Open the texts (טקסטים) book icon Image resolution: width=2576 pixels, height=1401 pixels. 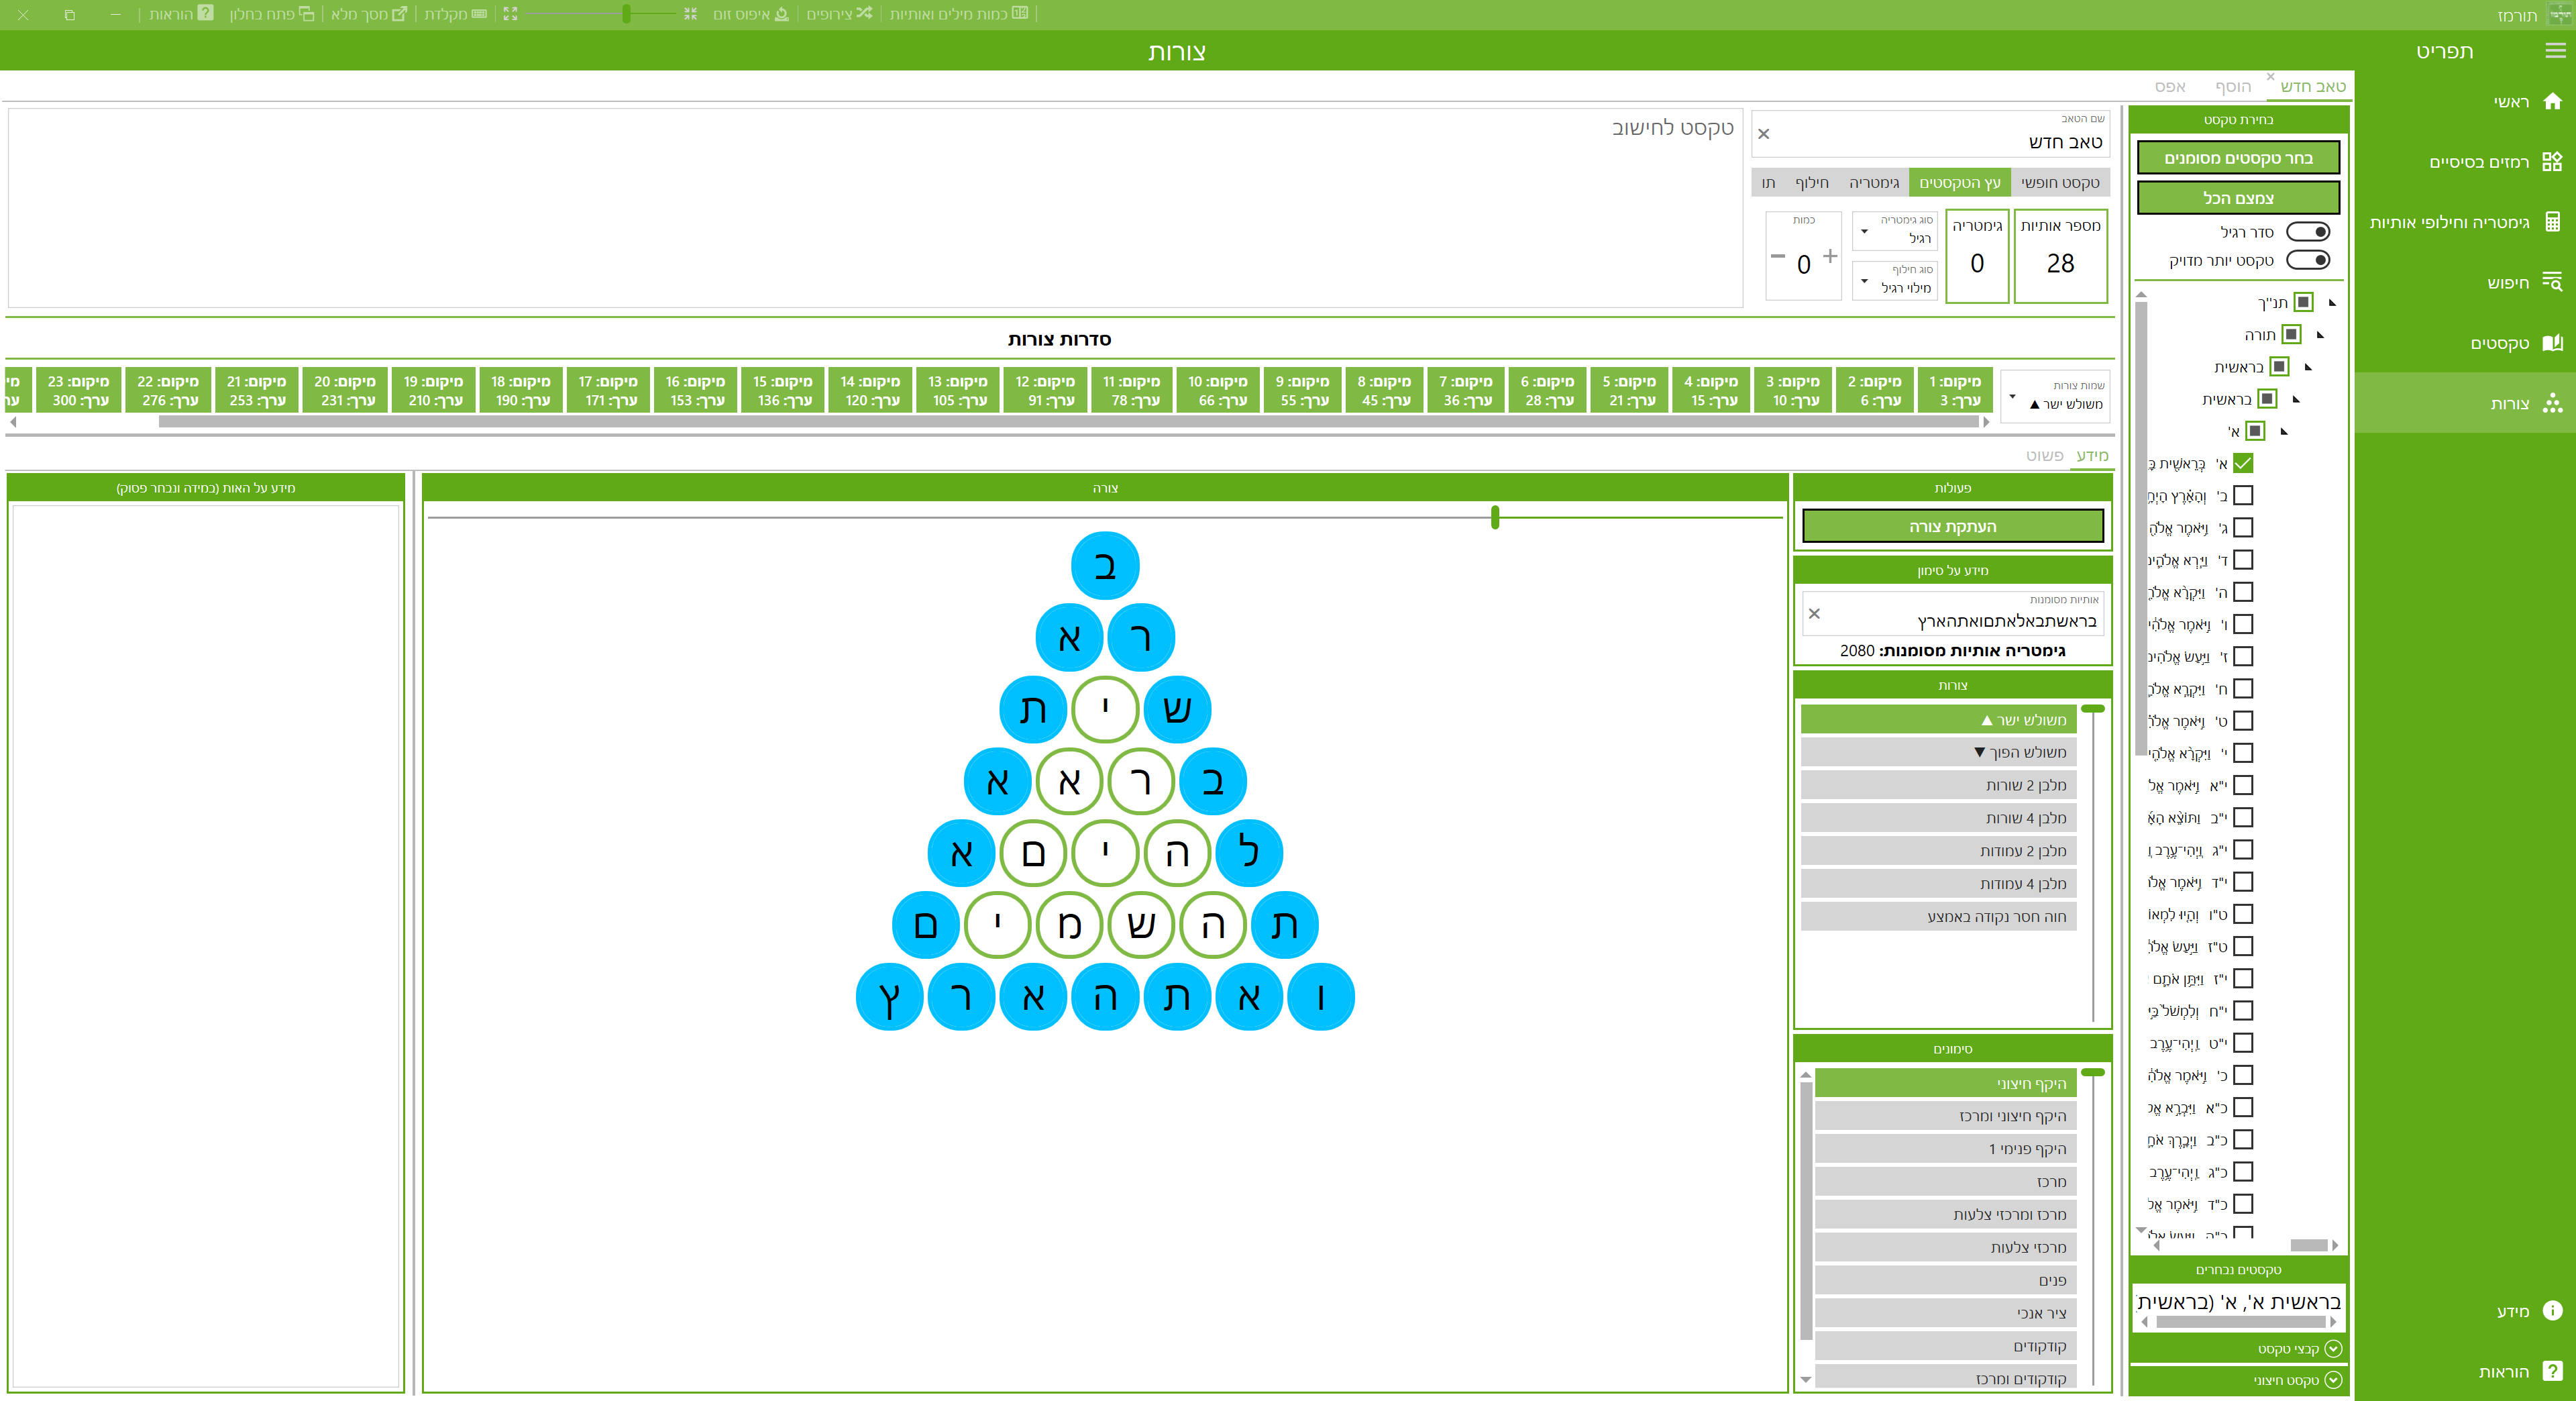tap(2552, 343)
